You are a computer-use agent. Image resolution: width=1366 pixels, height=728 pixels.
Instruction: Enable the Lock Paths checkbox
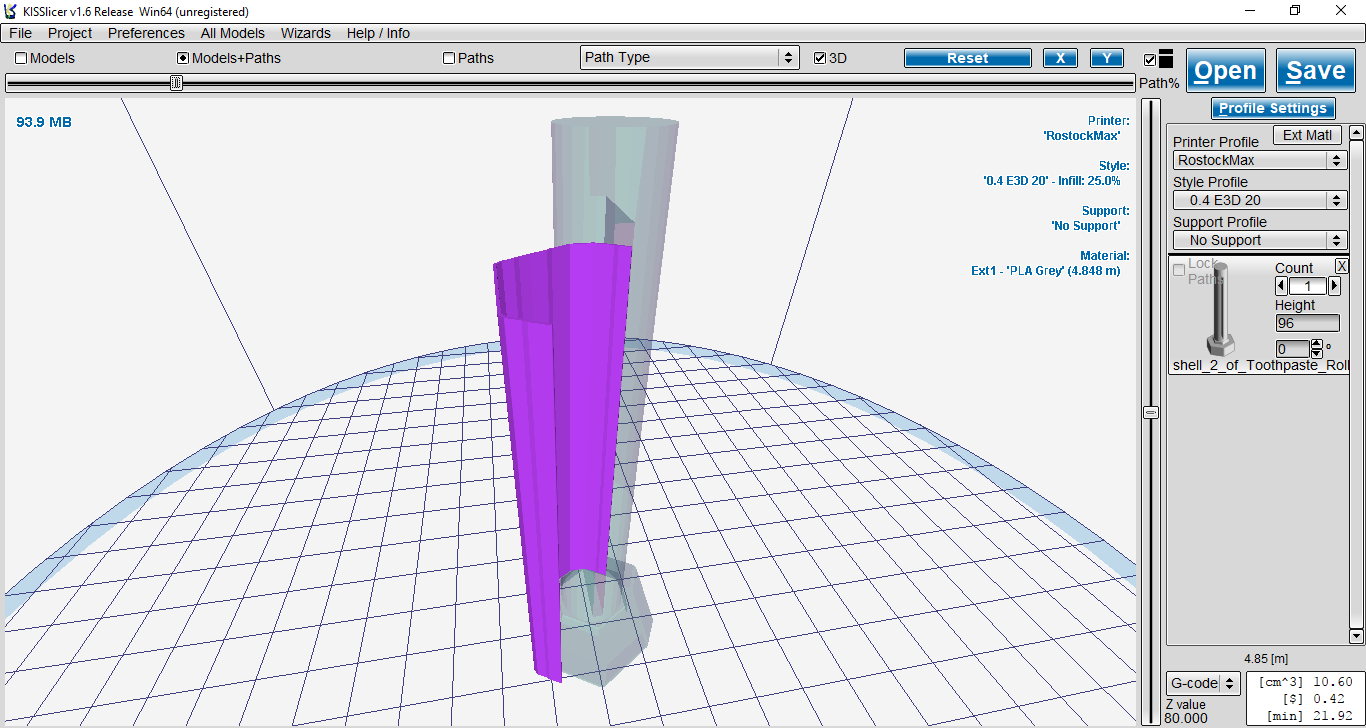coord(1179,270)
